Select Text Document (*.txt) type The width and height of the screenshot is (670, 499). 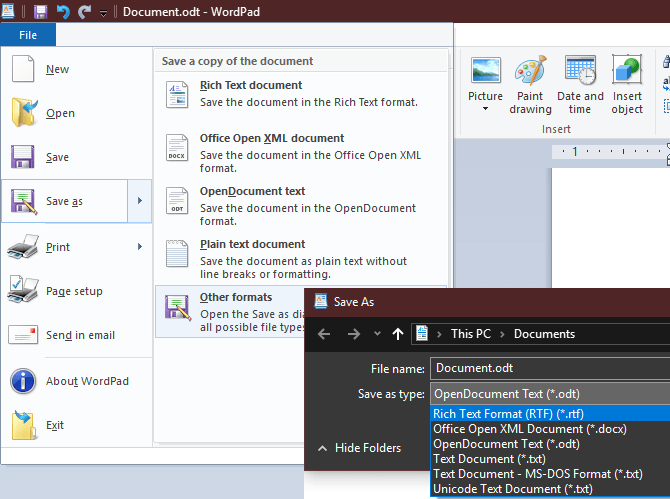pos(550,458)
